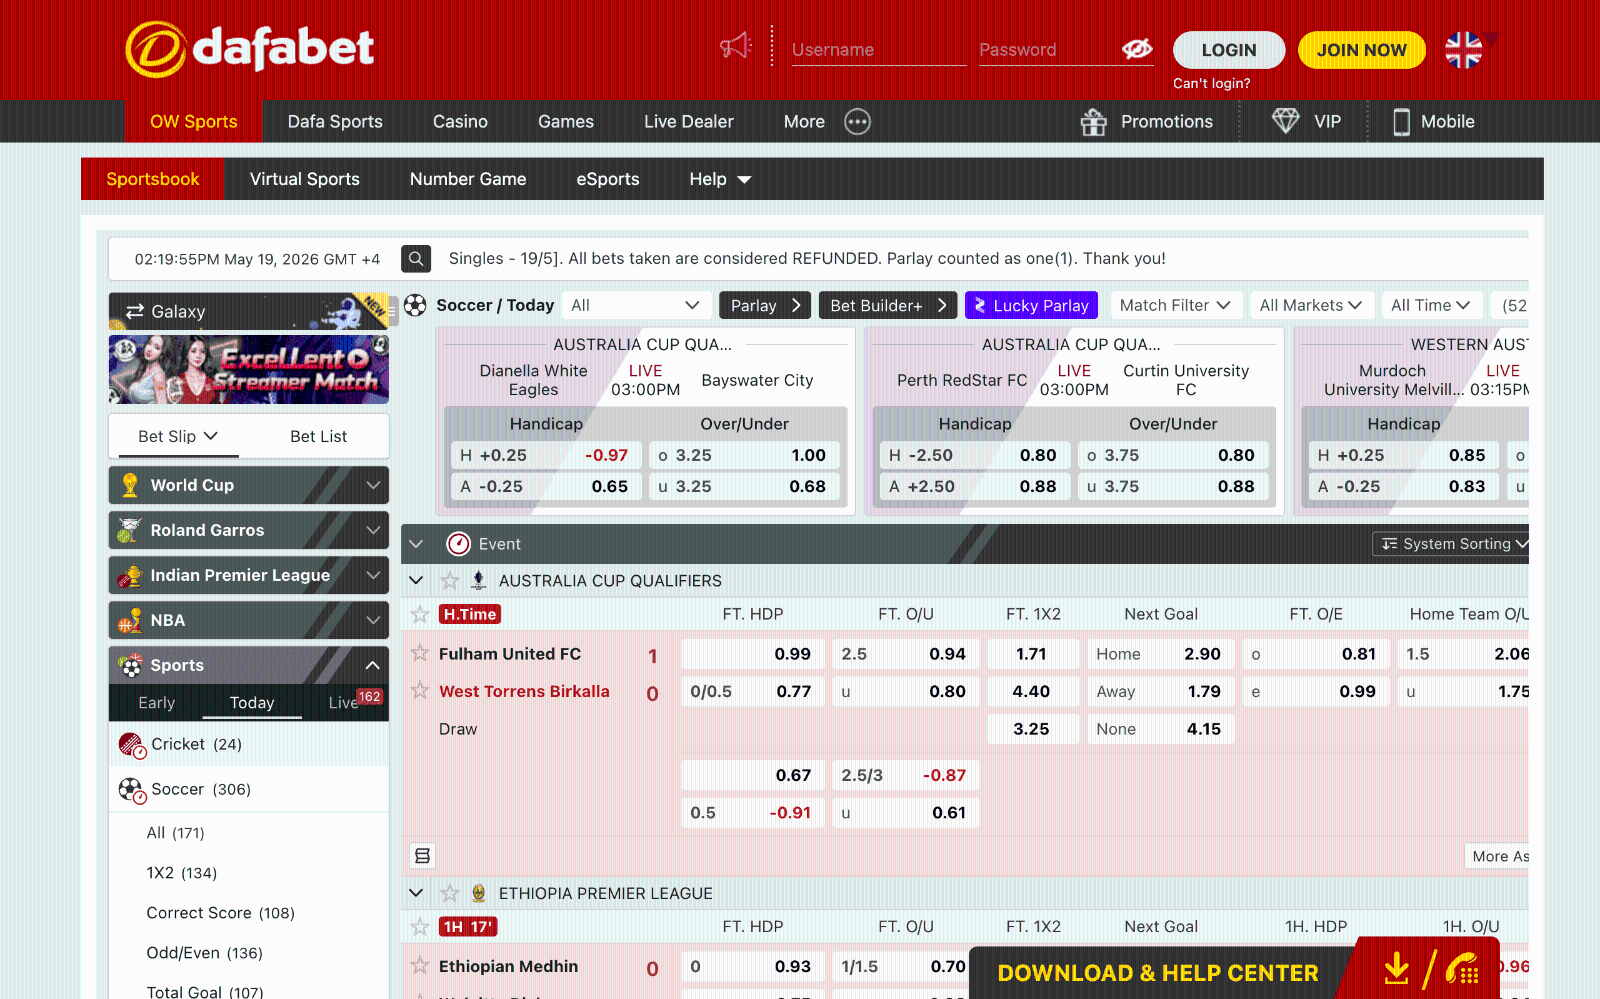Open the All league filter dropdown
Screen dimensions: 1600x999
point(636,305)
